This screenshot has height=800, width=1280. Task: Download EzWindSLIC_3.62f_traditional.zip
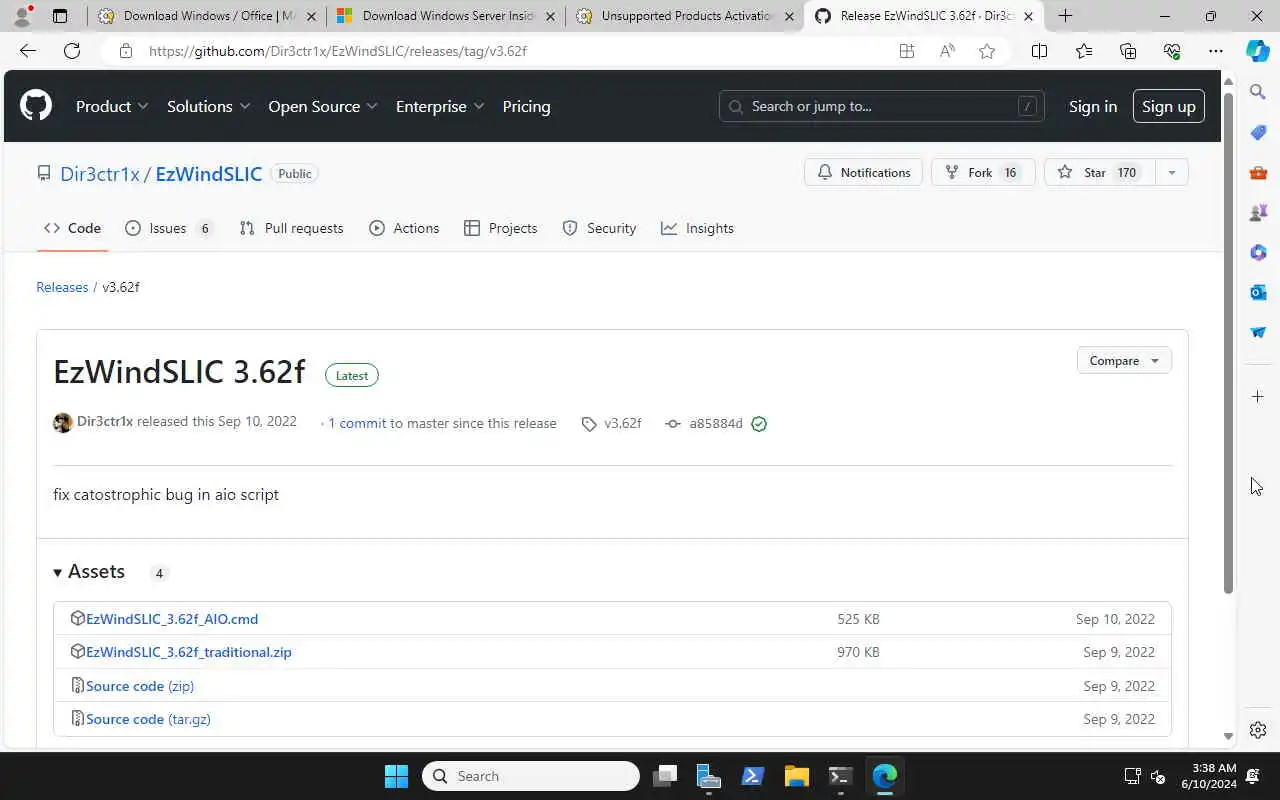pyautogui.click(x=189, y=652)
